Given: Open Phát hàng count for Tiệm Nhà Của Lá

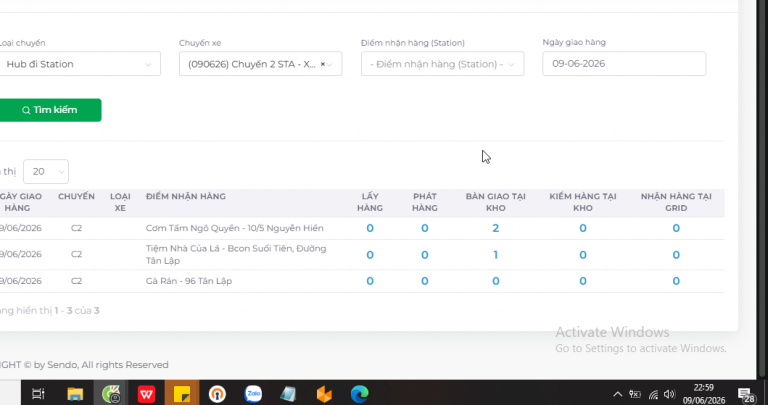Looking at the screenshot, I should [425, 255].
